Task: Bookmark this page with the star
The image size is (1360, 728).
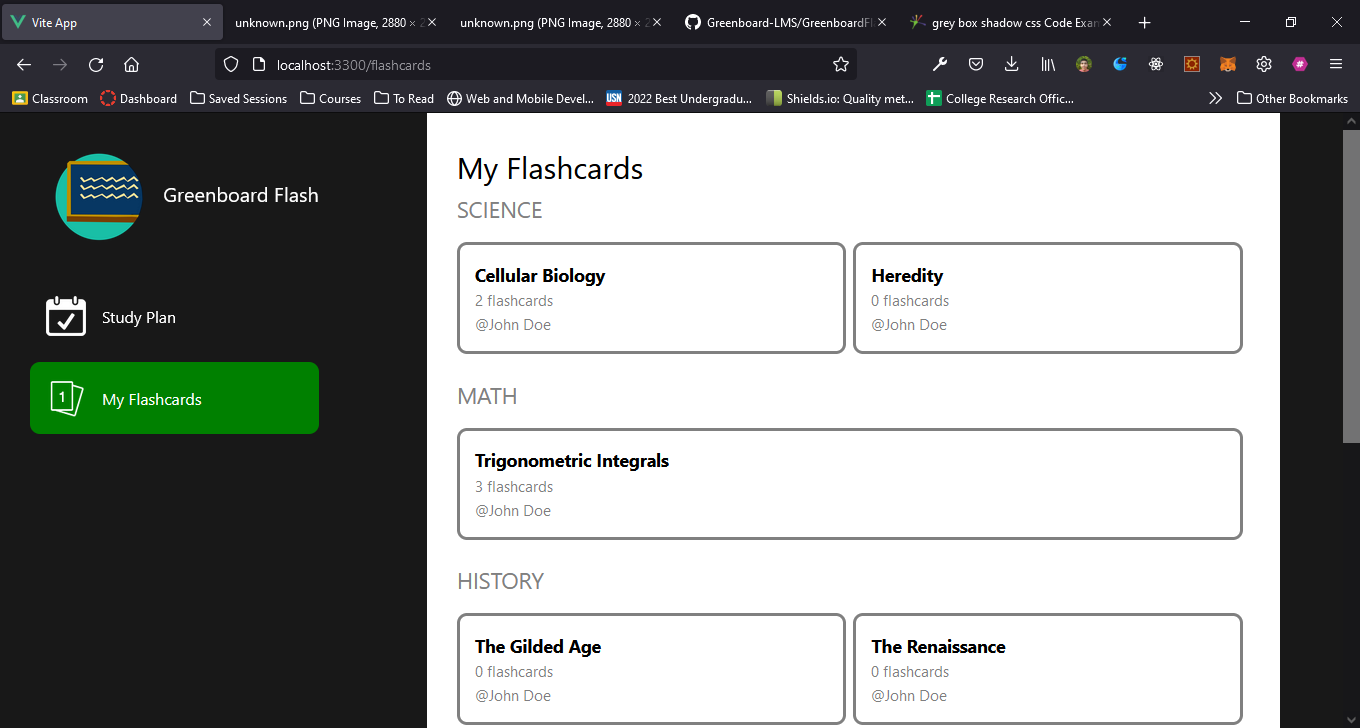Action: tap(841, 64)
